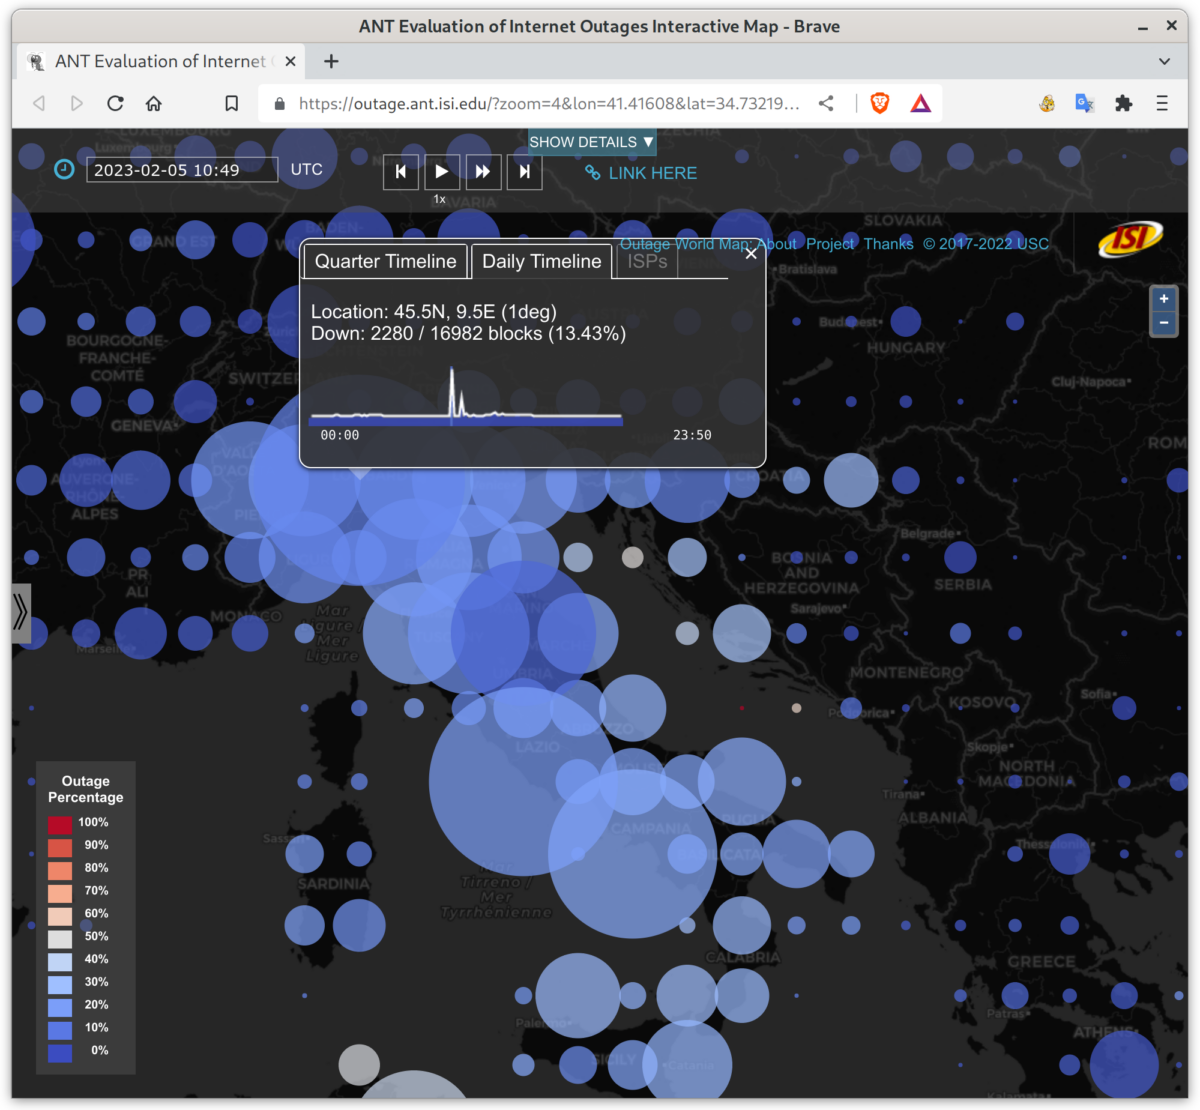This screenshot has height=1110, width=1200.
Task: Zoom in on the map
Action: coord(1163,299)
